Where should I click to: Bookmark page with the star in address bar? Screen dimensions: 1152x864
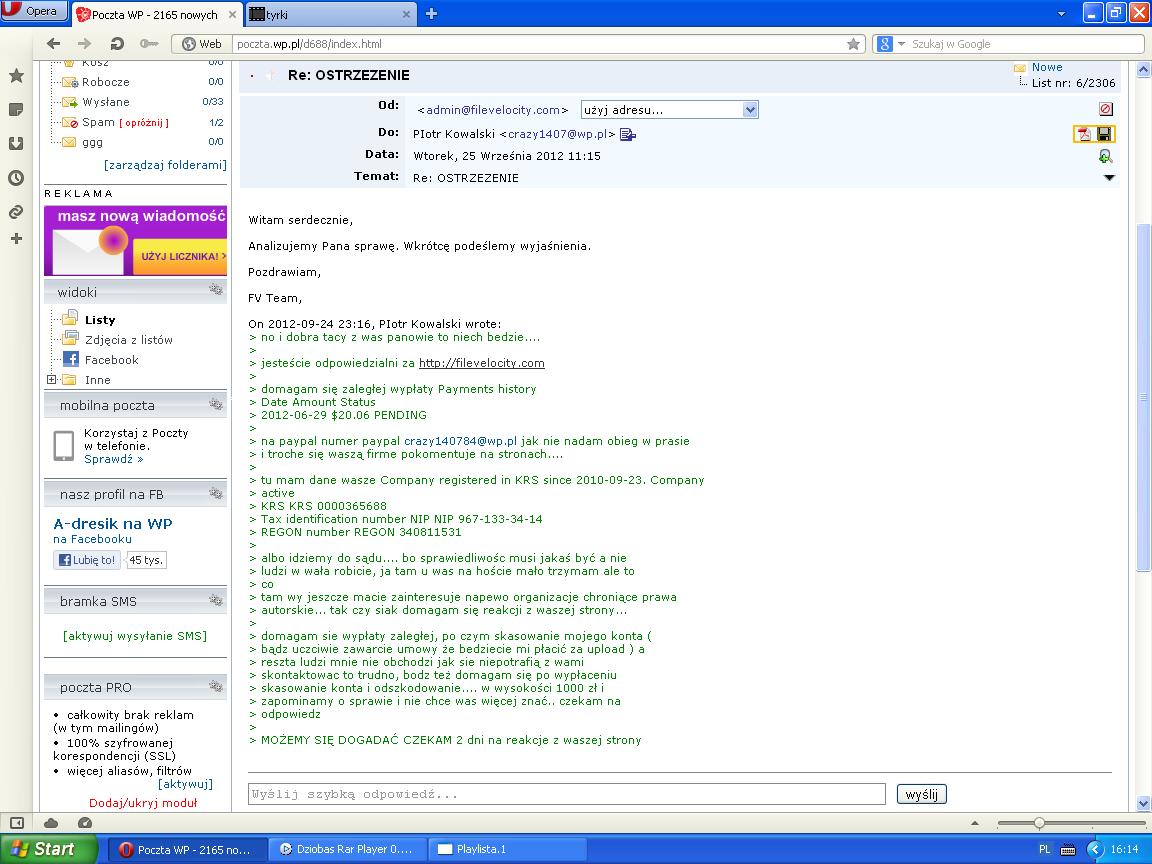click(x=853, y=44)
